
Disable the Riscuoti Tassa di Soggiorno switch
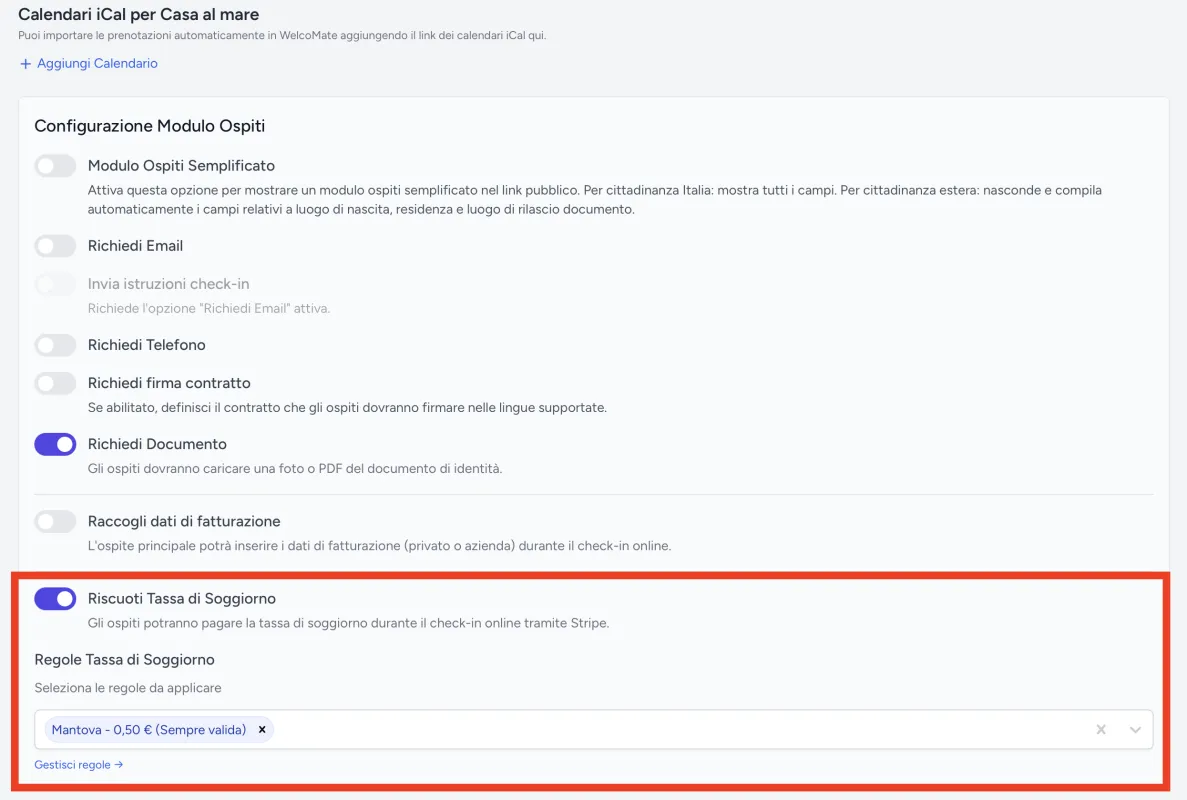tap(55, 599)
